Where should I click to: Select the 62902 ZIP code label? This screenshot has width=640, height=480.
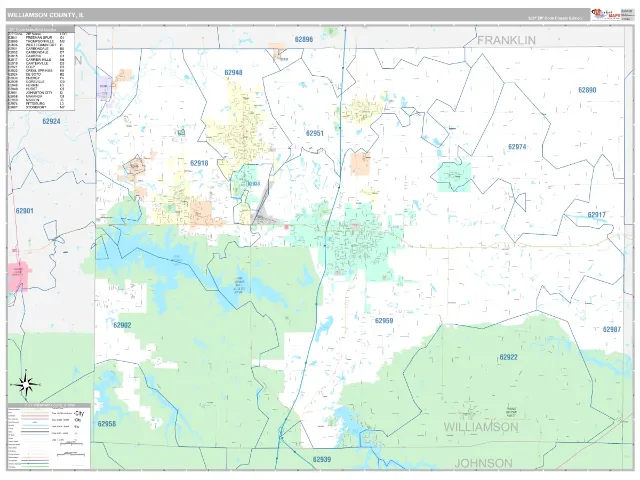pos(122,325)
